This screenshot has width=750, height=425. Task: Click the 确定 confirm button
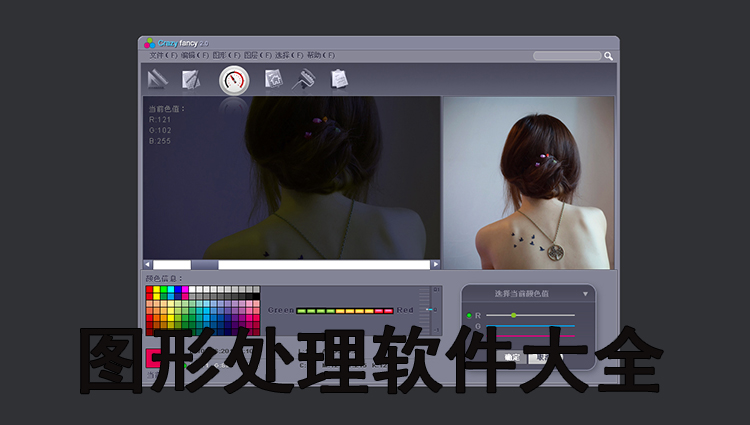[512, 357]
